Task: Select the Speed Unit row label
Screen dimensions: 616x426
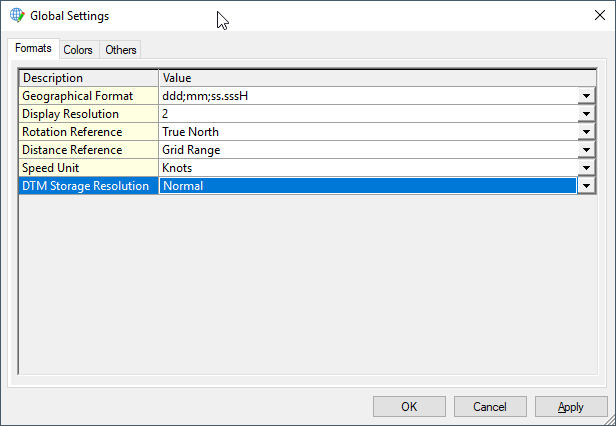Action: (x=88, y=168)
